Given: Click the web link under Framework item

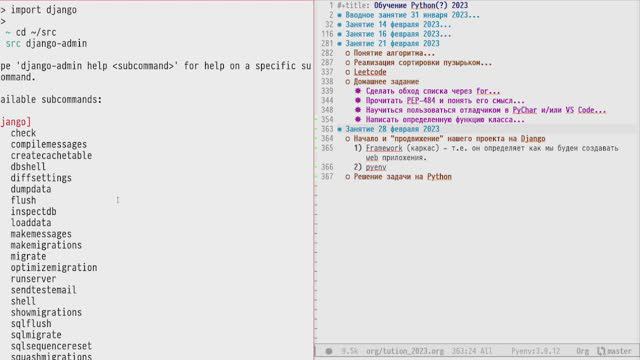Looking at the screenshot, I should [x=372, y=158].
